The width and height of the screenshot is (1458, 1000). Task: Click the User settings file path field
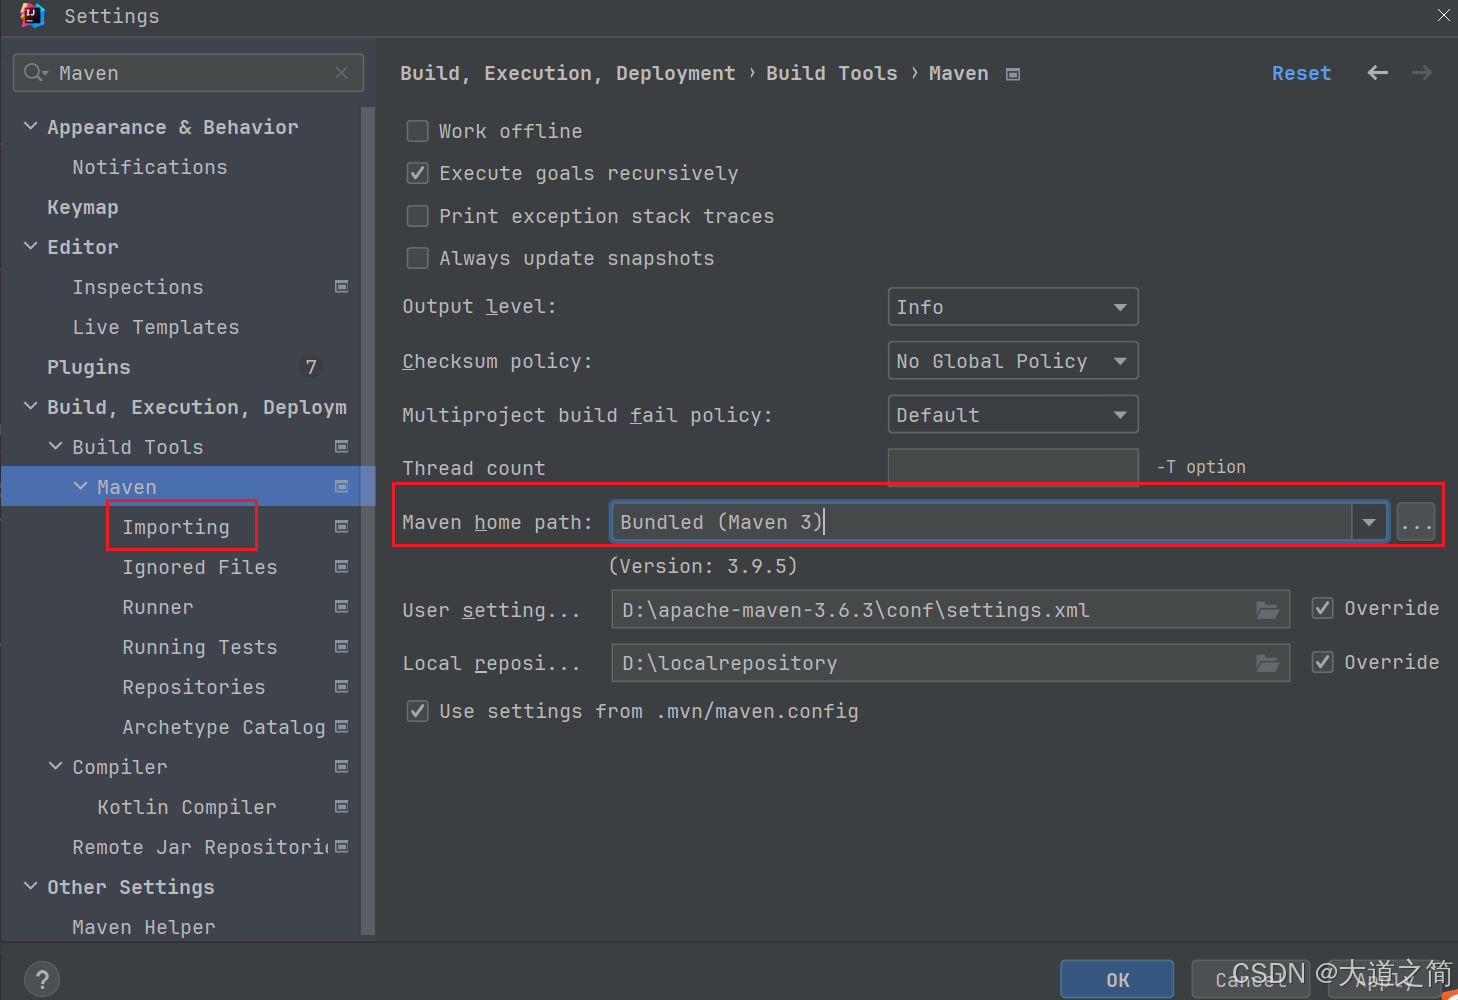point(950,610)
